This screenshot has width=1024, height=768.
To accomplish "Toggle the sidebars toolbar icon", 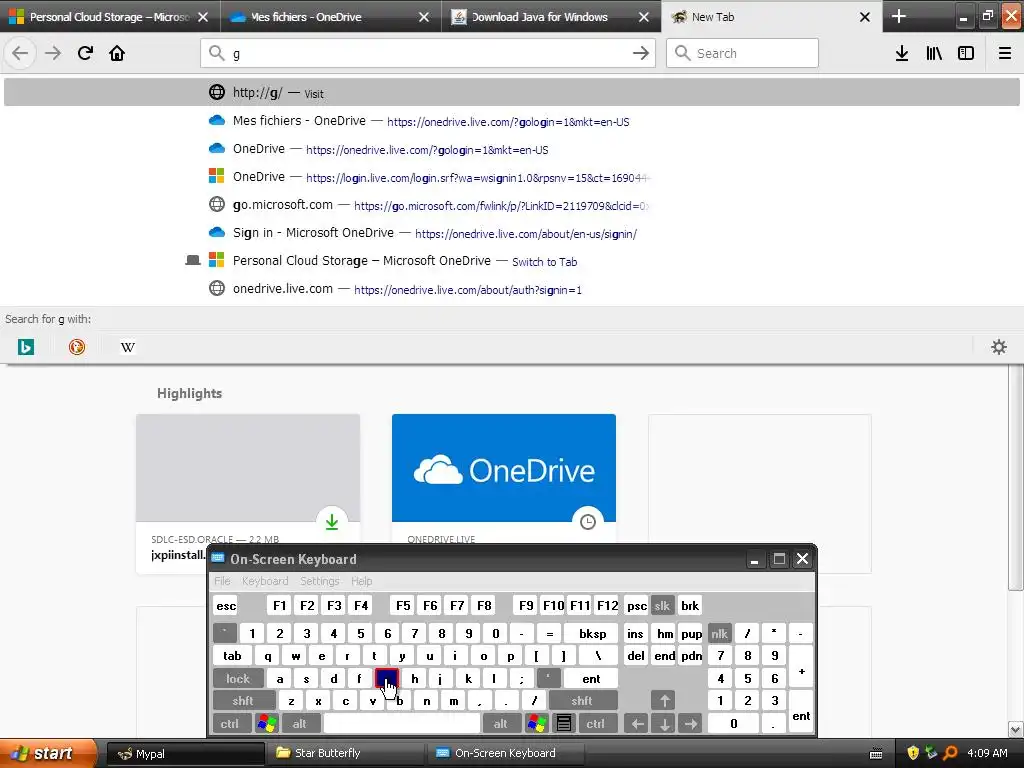I will point(966,53).
